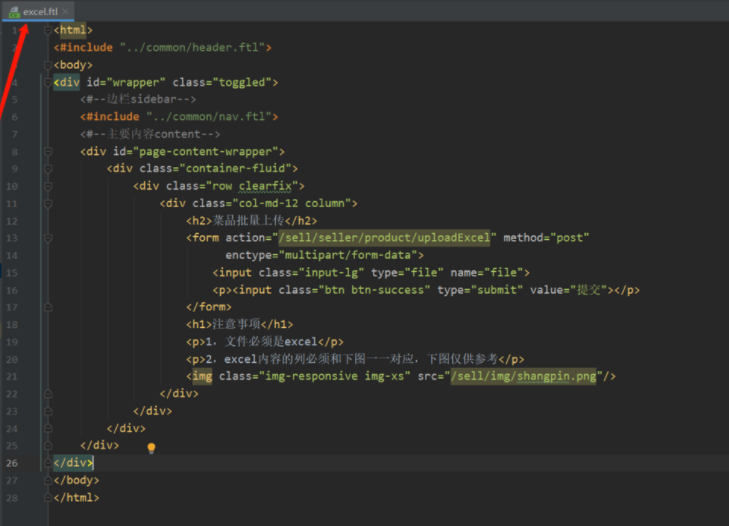Fold the form tag on line 13
Image resolution: width=729 pixels, height=526 pixels.
pyautogui.click(x=47, y=238)
